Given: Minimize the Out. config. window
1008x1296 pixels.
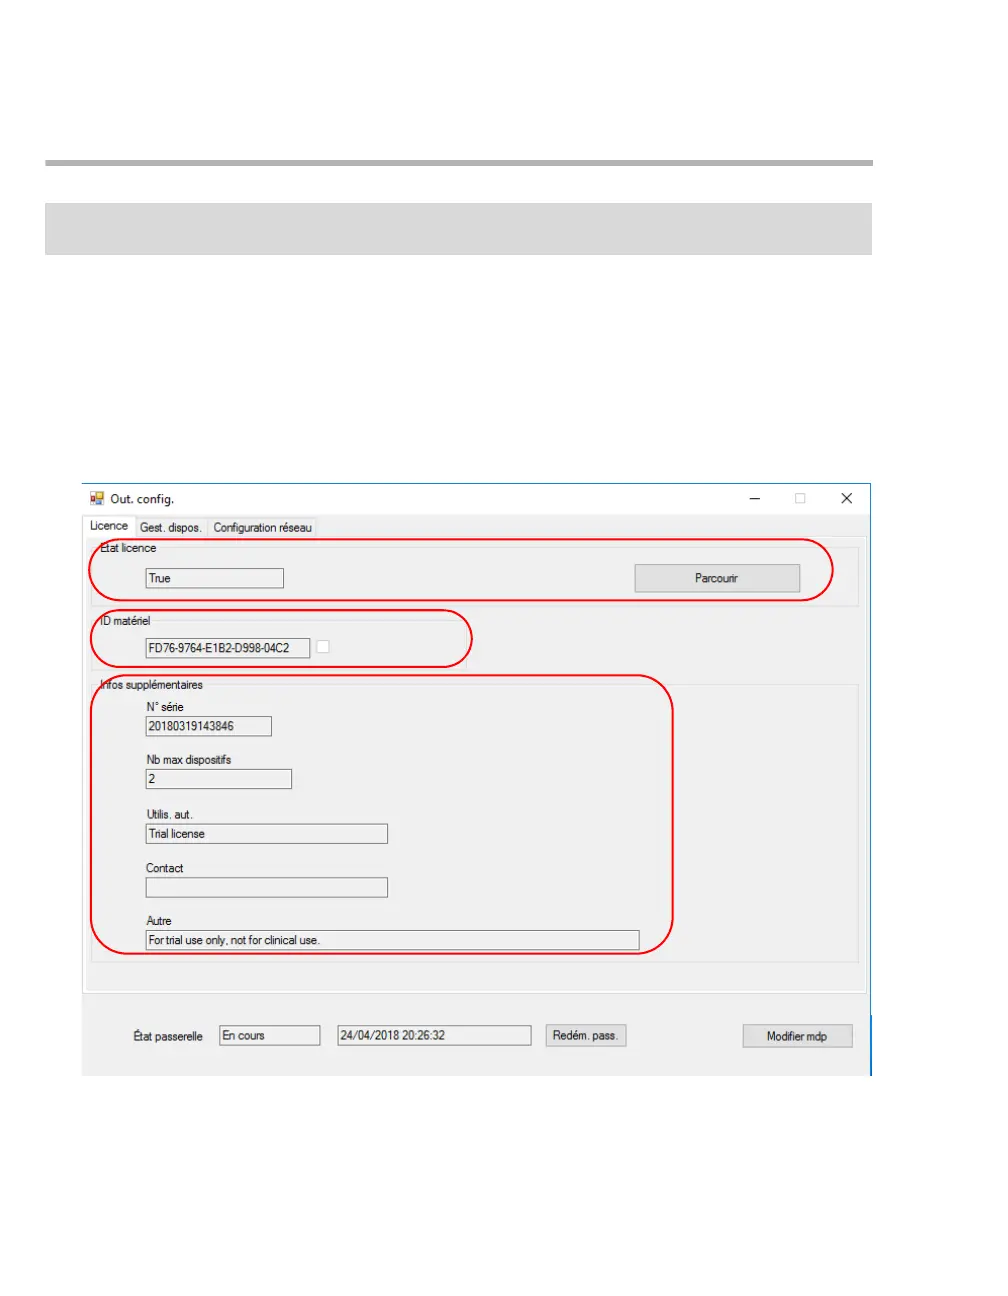Looking at the screenshot, I should point(755,498).
